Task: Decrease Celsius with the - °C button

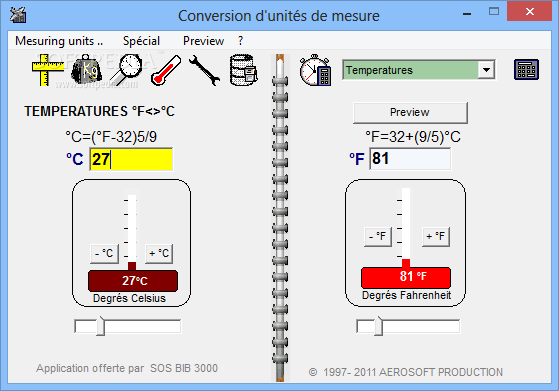Action: pyautogui.click(x=104, y=254)
